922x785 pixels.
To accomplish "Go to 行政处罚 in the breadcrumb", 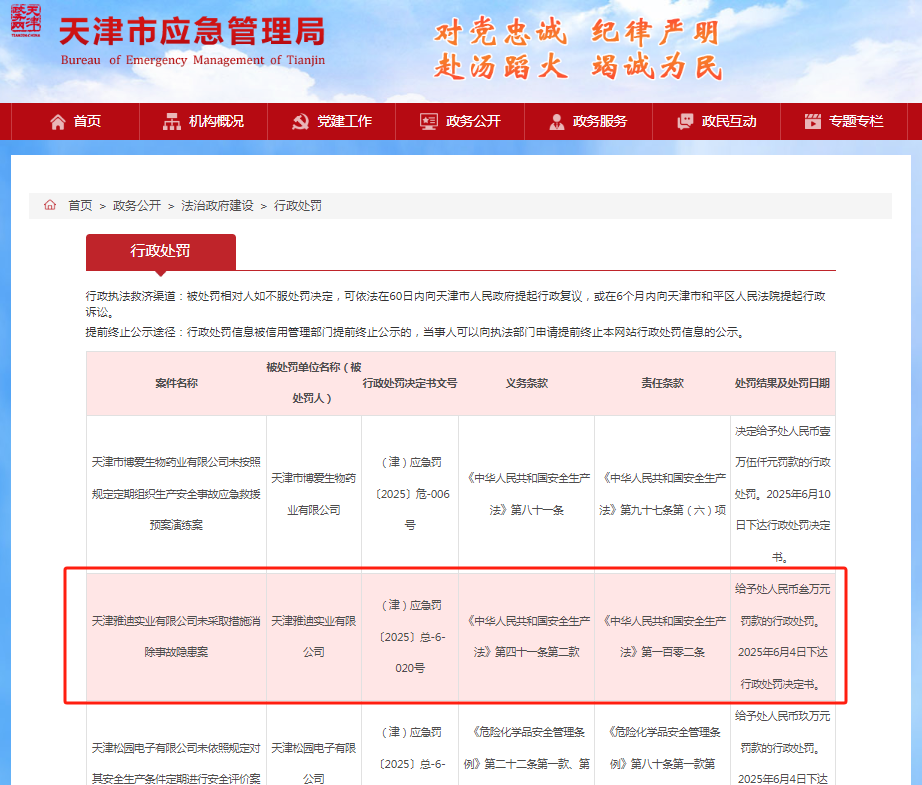I will pos(298,206).
